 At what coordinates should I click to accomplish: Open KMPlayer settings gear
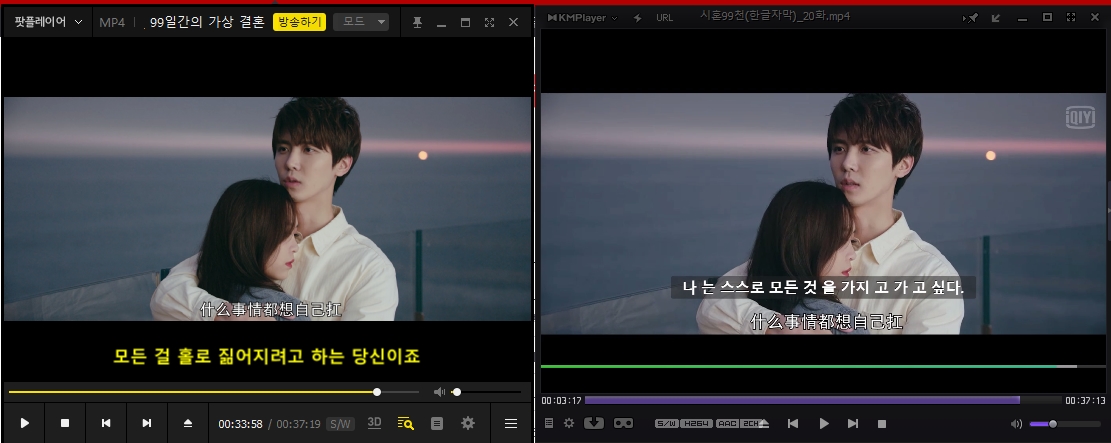tap(569, 423)
